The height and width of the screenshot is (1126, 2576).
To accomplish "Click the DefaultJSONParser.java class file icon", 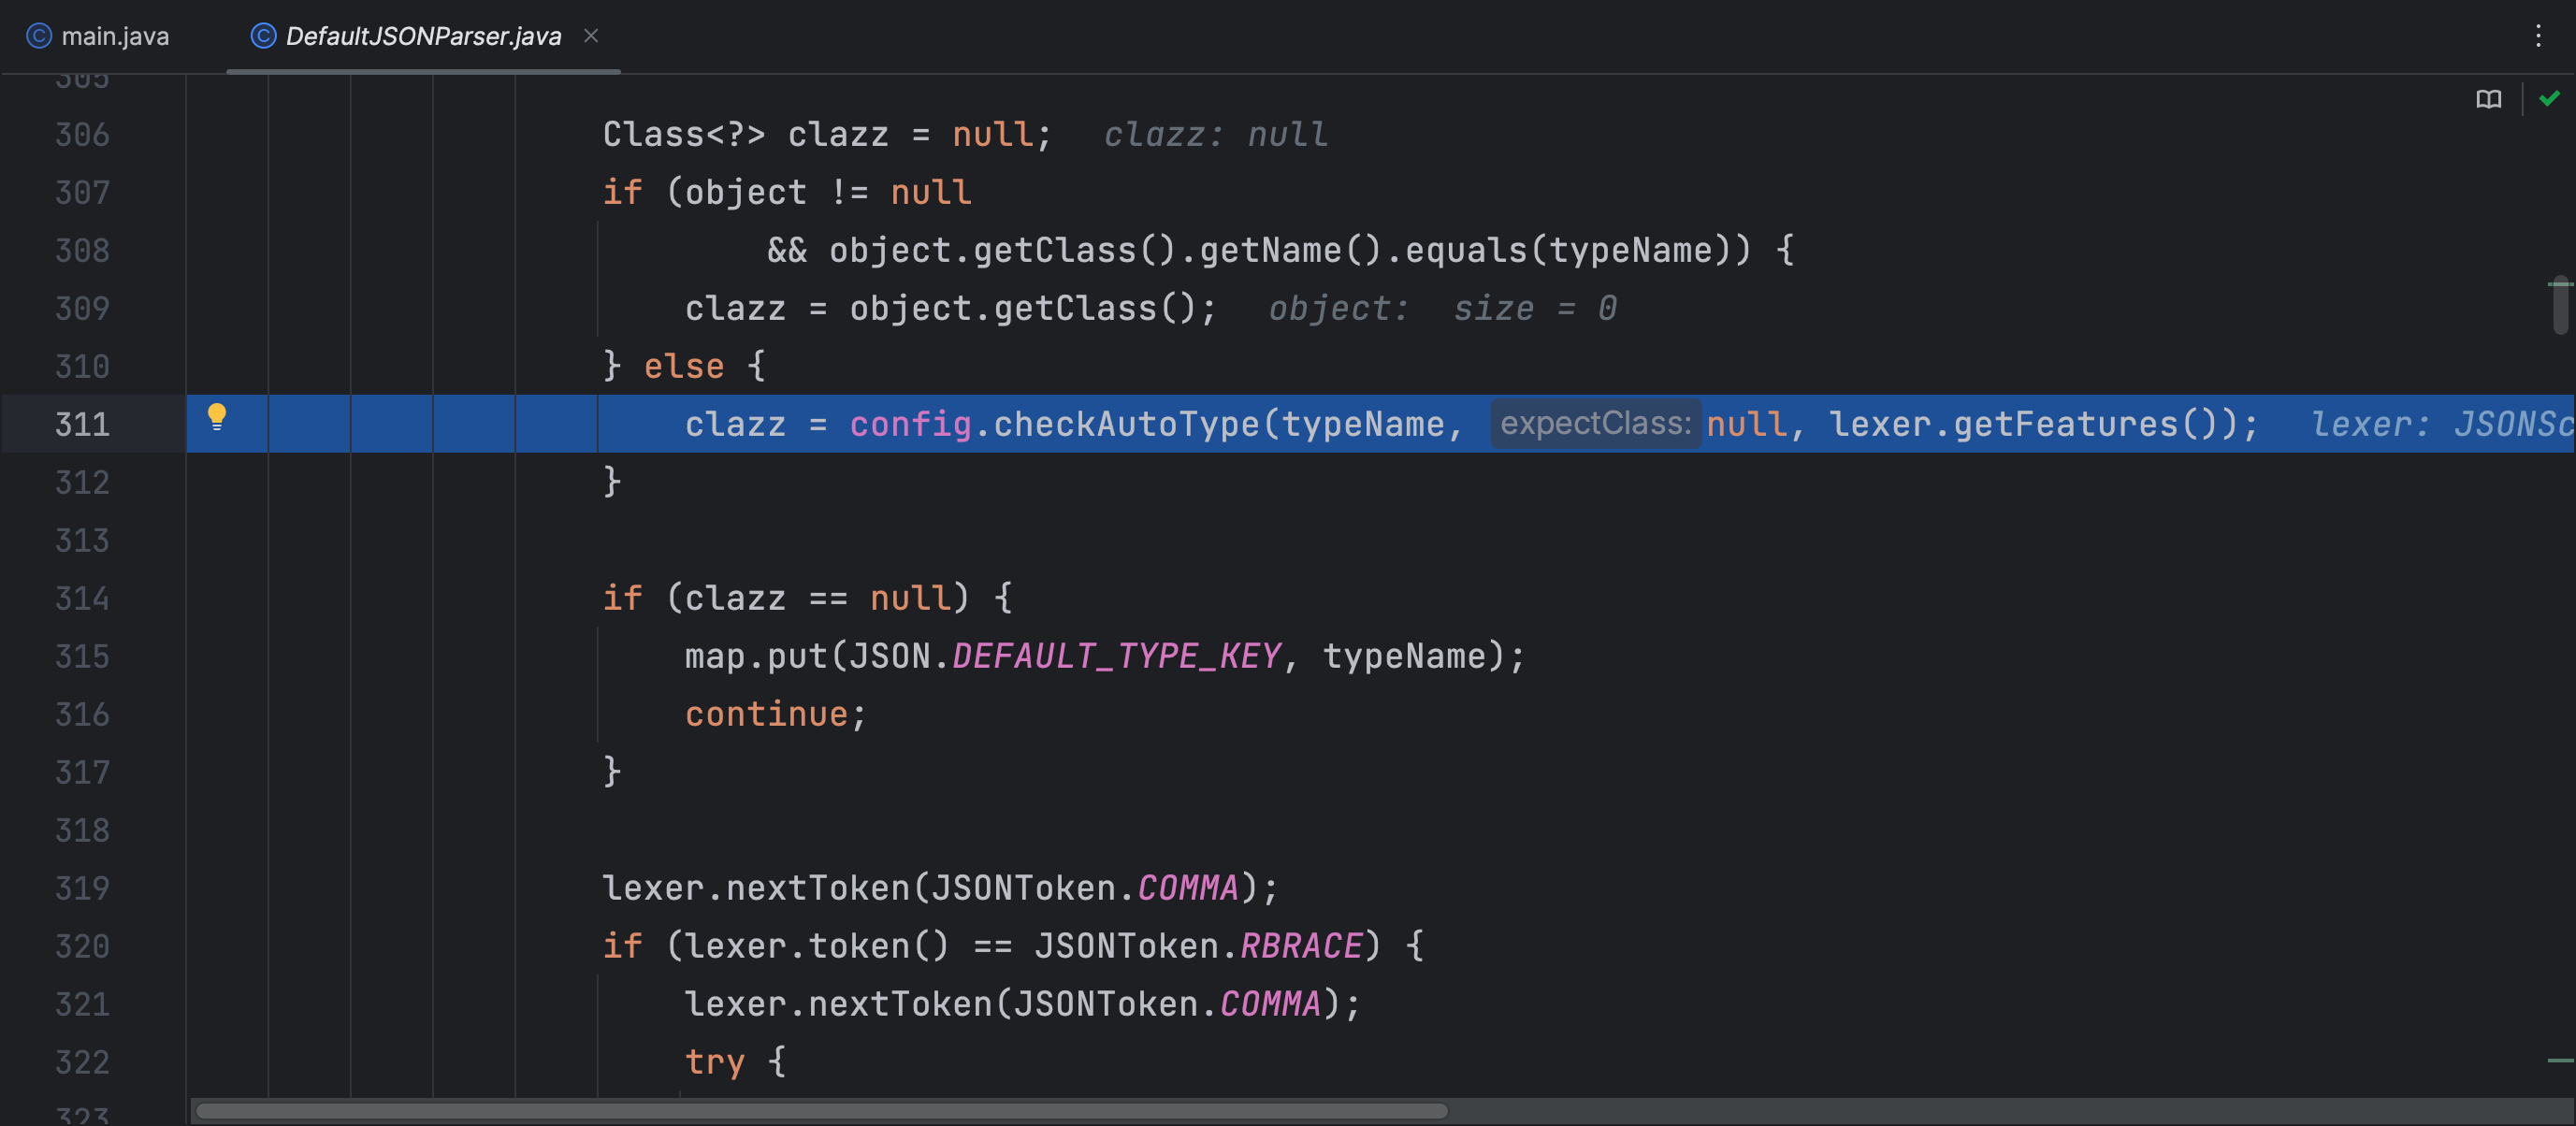I will pos(263,36).
